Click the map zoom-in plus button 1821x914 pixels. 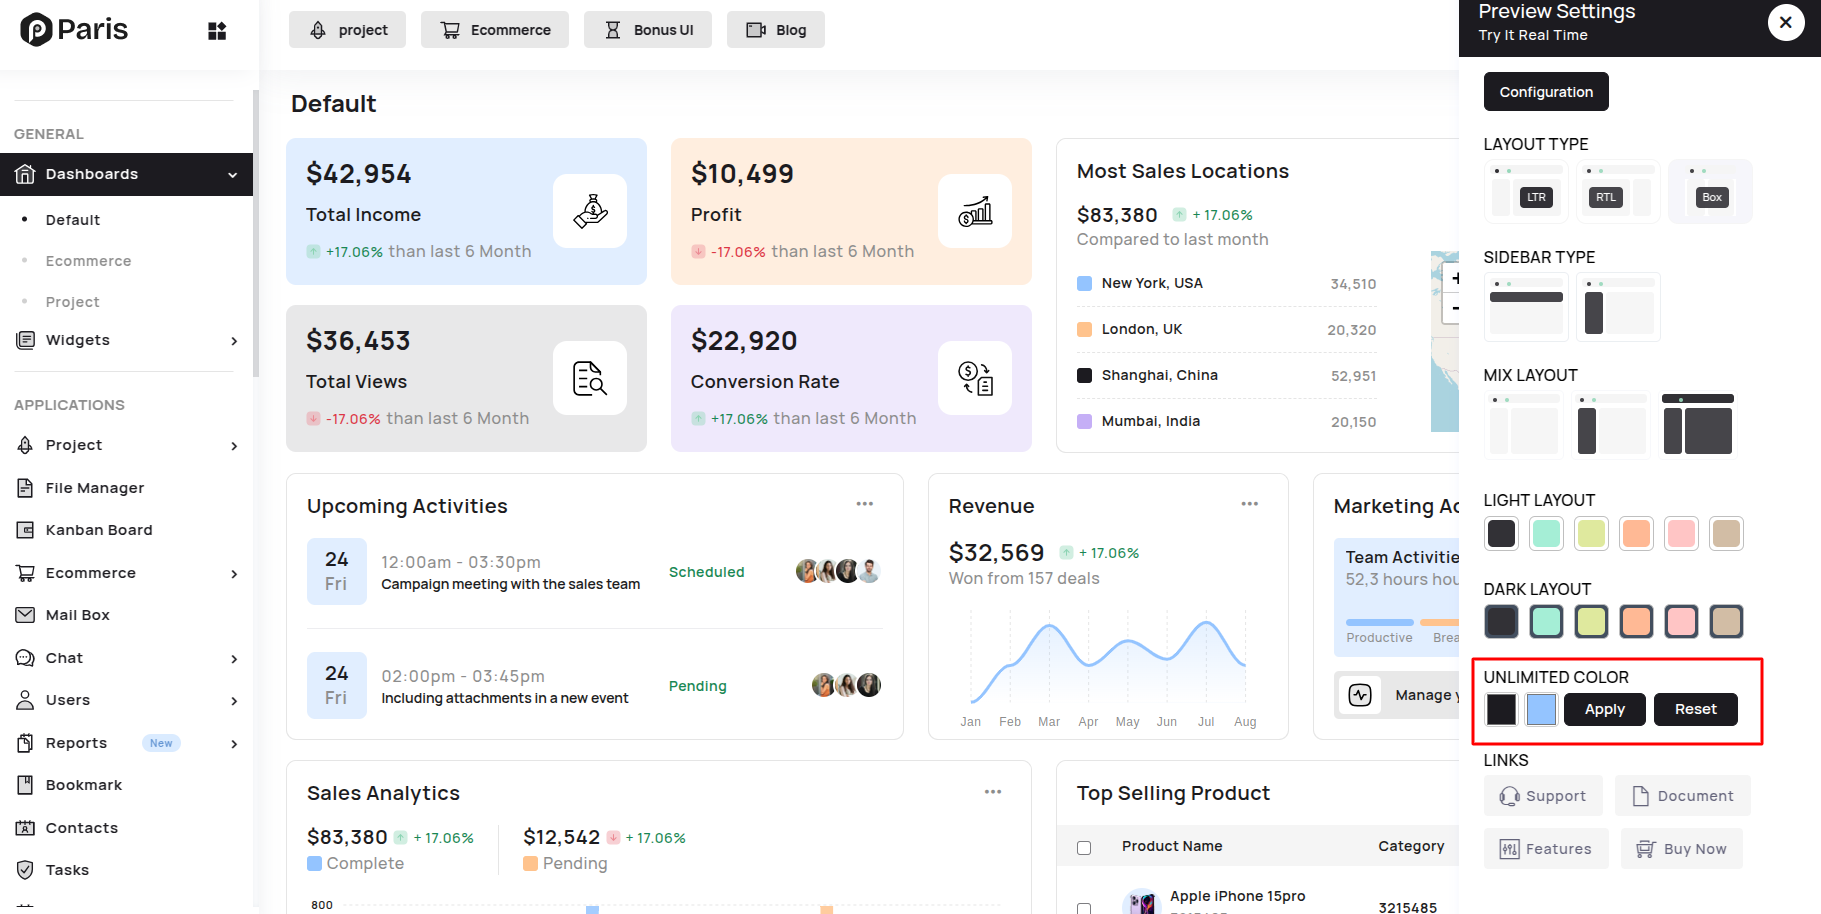coord(1451,278)
